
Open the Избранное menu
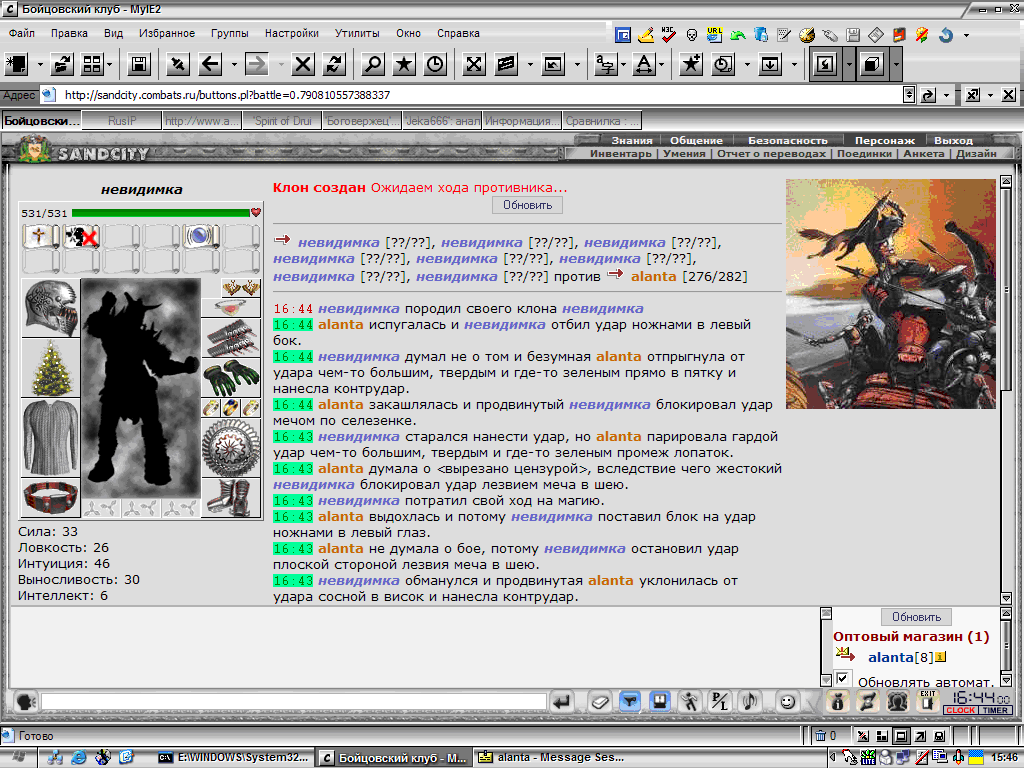pos(167,33)
